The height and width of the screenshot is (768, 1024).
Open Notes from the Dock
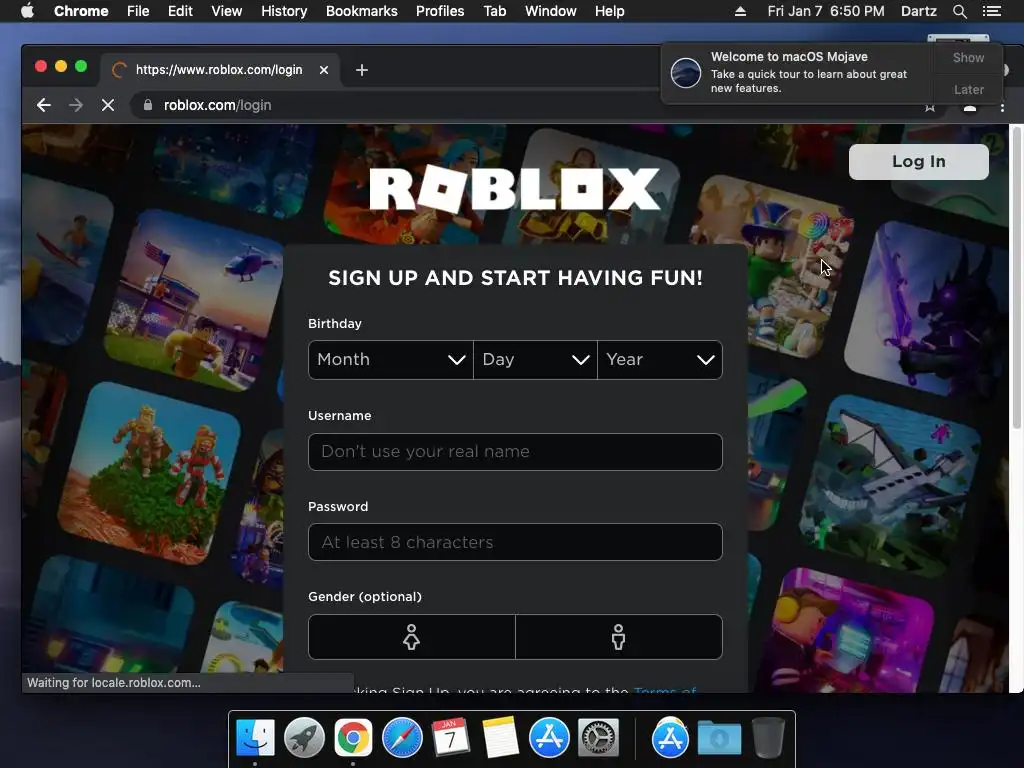coord(500,738)
